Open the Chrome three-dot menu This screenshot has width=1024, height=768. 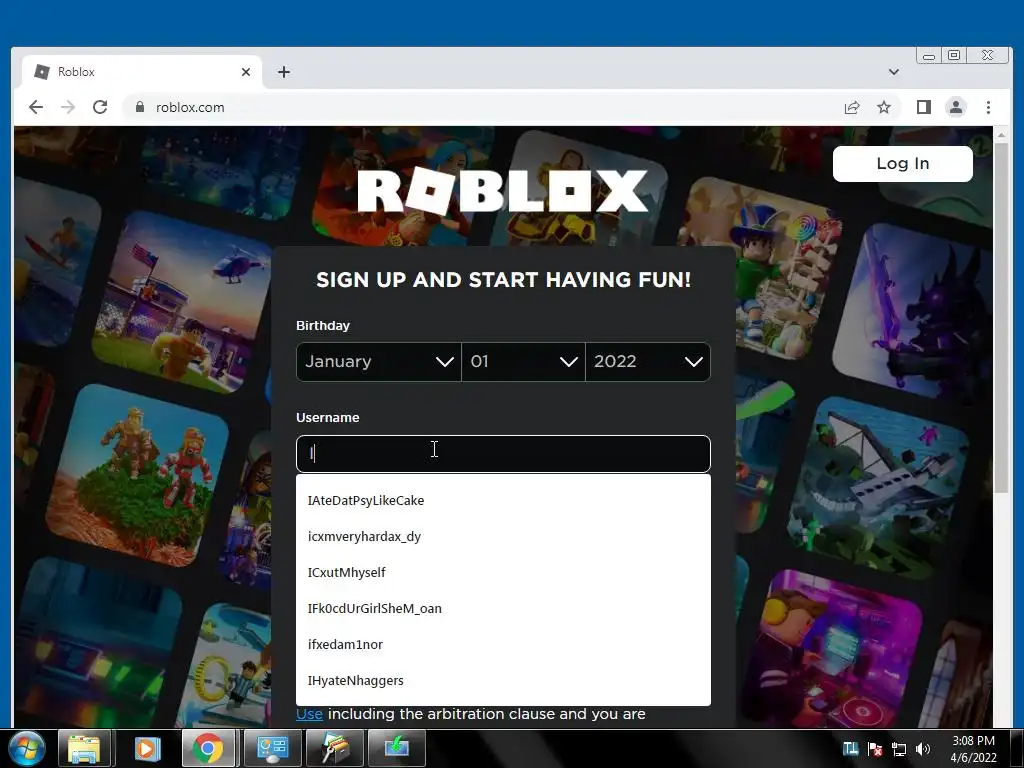coord(988,107)
